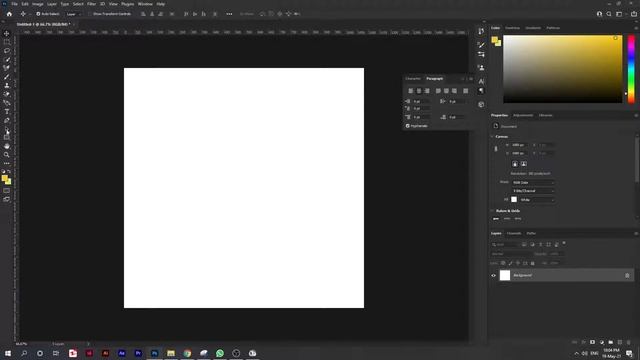Open the History panel icon in collapsed dock
This screenshot has height=360, width=640.
pos(481,31)
